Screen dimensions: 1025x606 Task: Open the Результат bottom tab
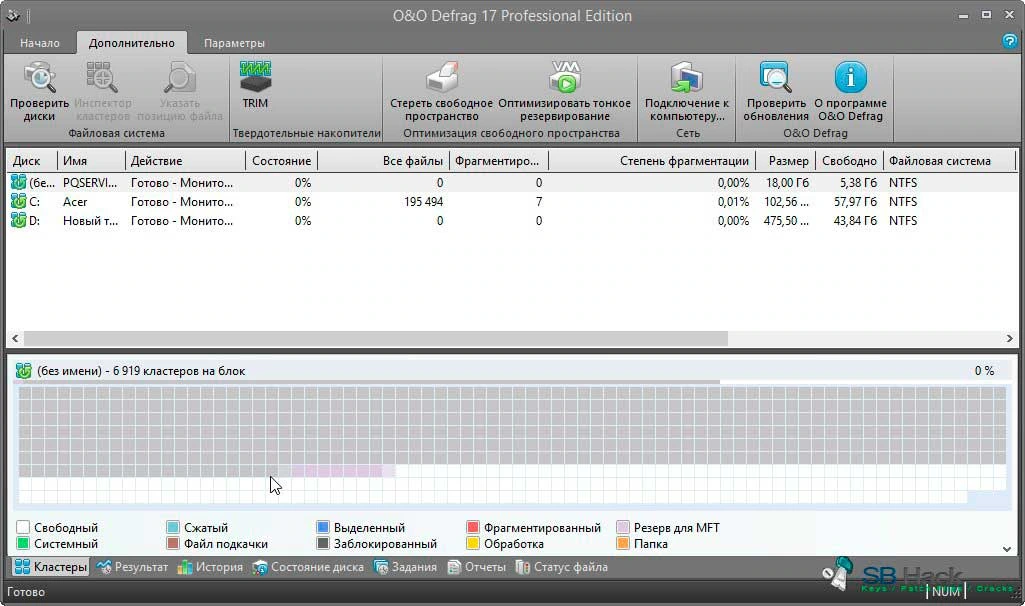tap(132, 567)
